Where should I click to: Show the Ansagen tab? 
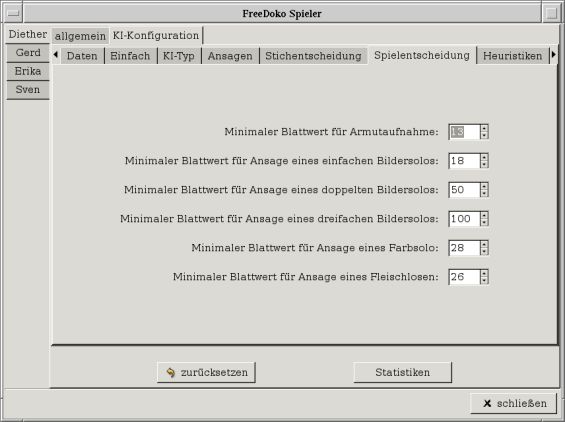230,56
